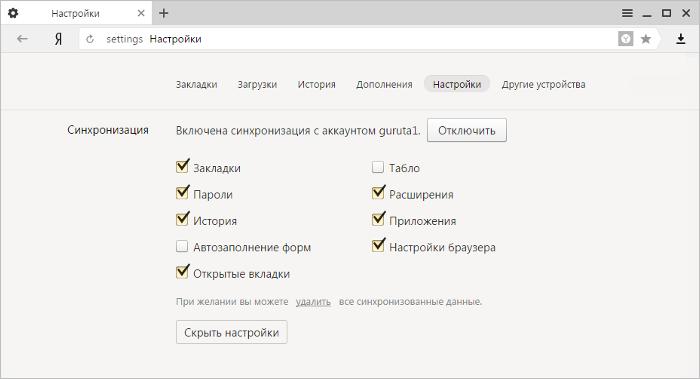Open Yandex home via Я icon

click(58, 39)
